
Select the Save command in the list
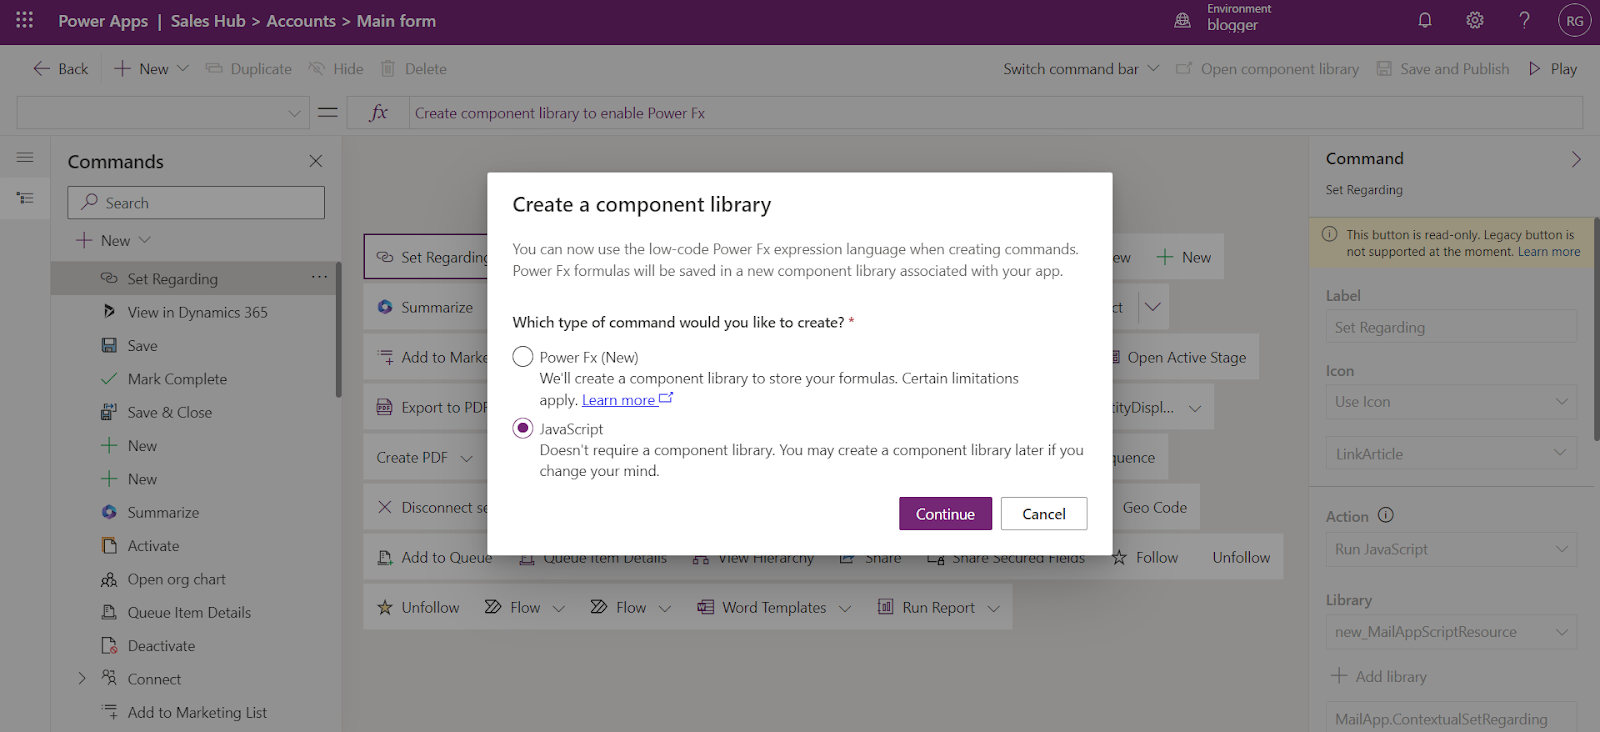pyautogui.click(x=143, y=345)
